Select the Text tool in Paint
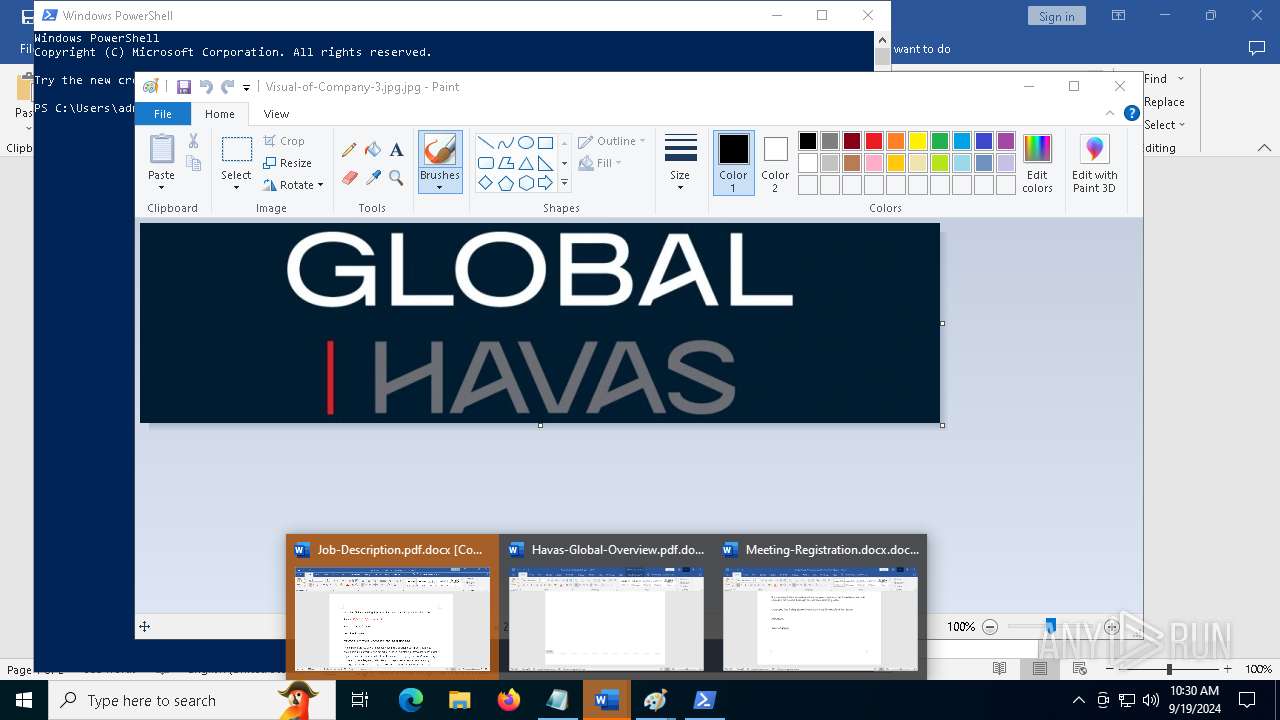Viewport: 1280px width, 720px height. (397, 150)
